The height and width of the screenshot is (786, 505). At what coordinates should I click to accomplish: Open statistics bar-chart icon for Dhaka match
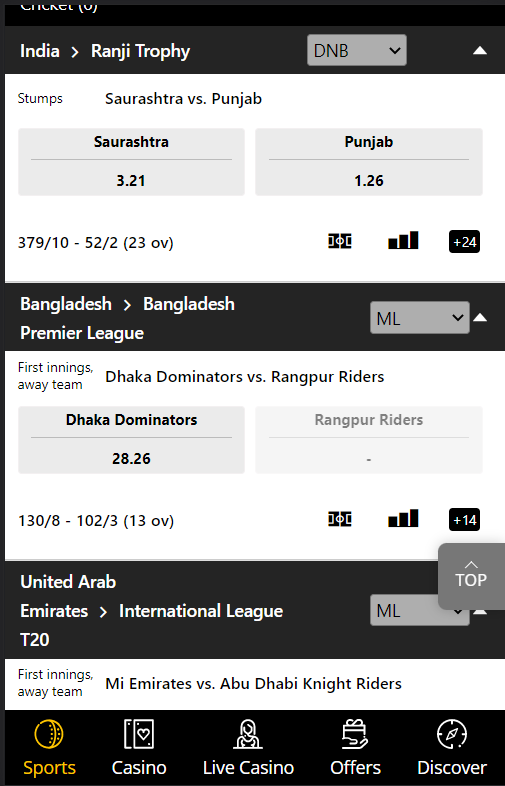[x=403, y=518]
